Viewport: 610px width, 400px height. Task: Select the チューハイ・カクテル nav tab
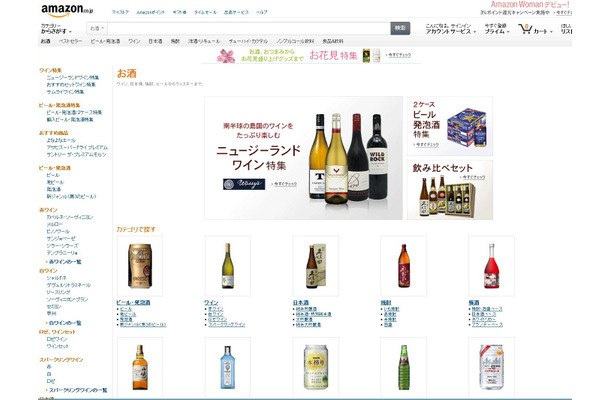[248, 41]
